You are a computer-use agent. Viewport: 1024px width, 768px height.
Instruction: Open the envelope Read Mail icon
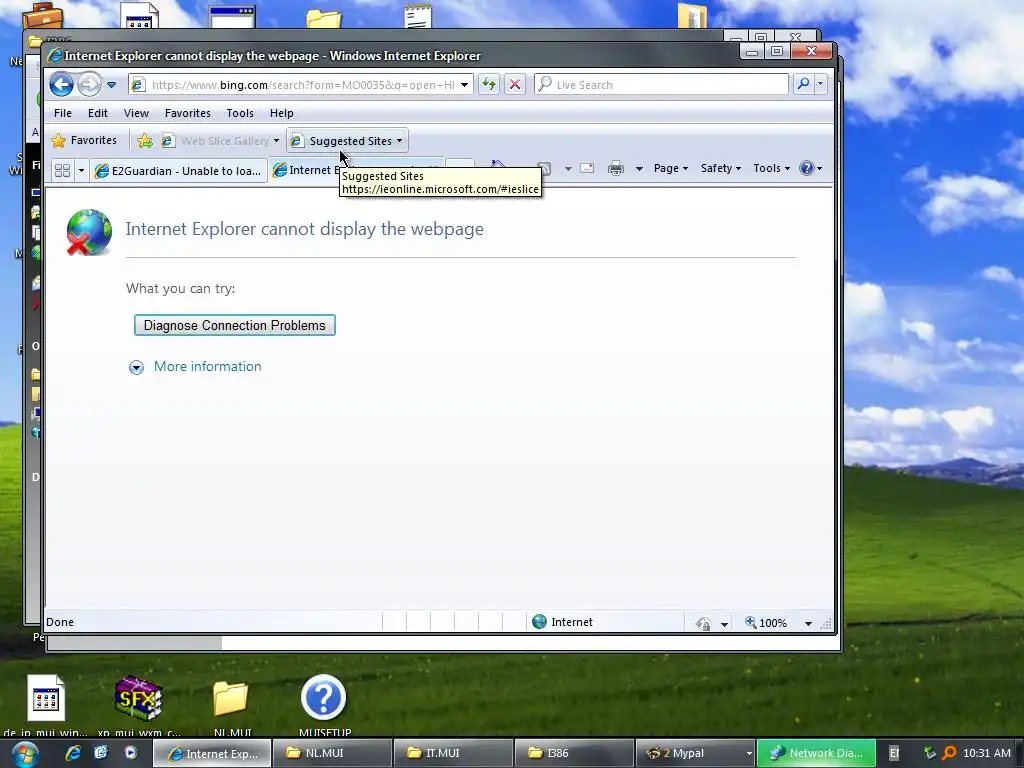(x=587, y=168)
